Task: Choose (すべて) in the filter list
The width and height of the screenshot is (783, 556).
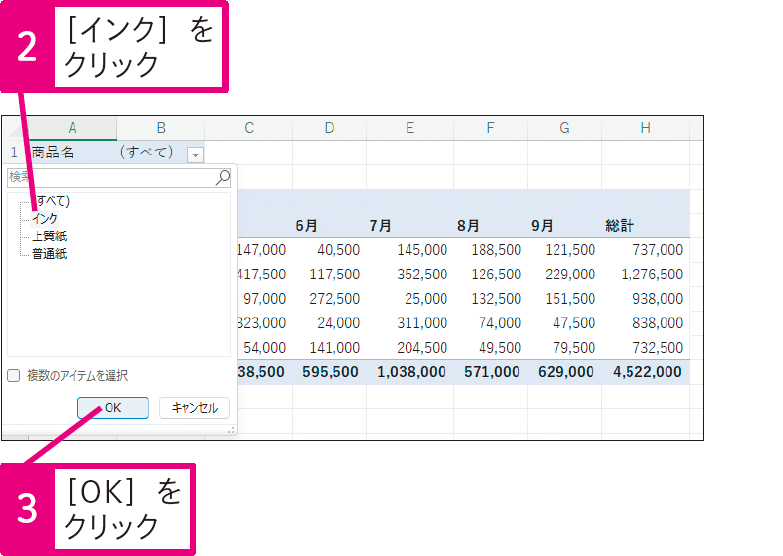Action: click(51, 200)
